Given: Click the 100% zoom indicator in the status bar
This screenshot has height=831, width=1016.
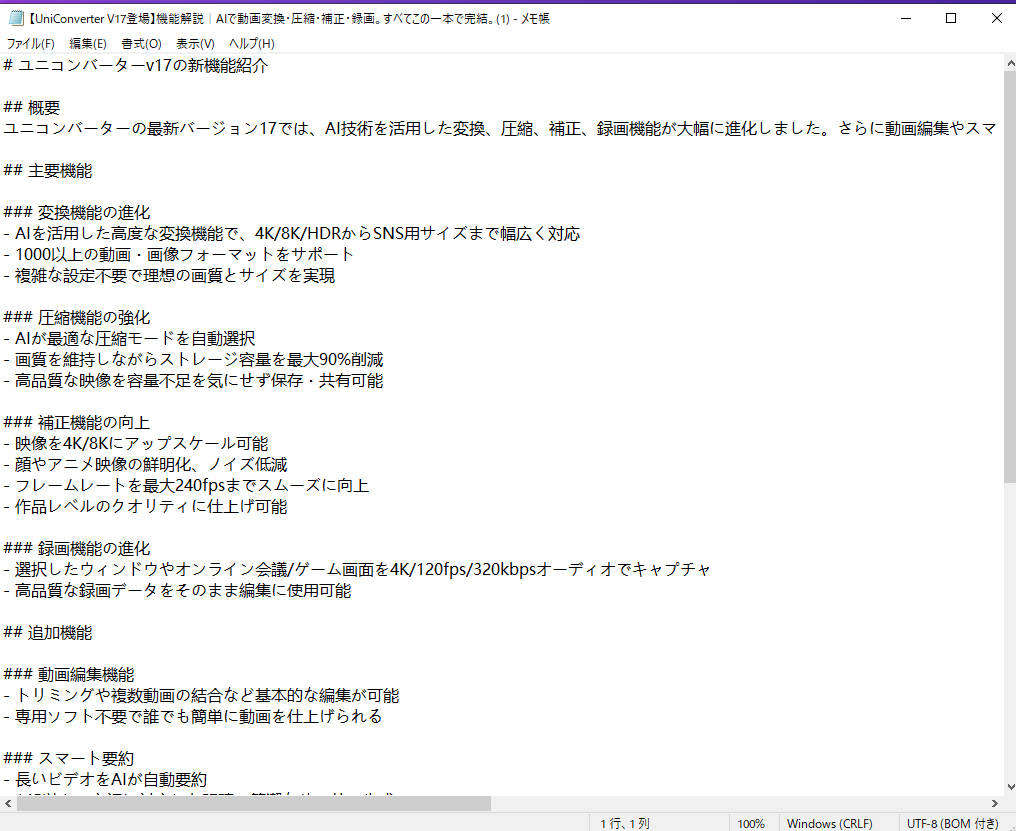Looking at the screenshot, I should click(x=752, y=822).
